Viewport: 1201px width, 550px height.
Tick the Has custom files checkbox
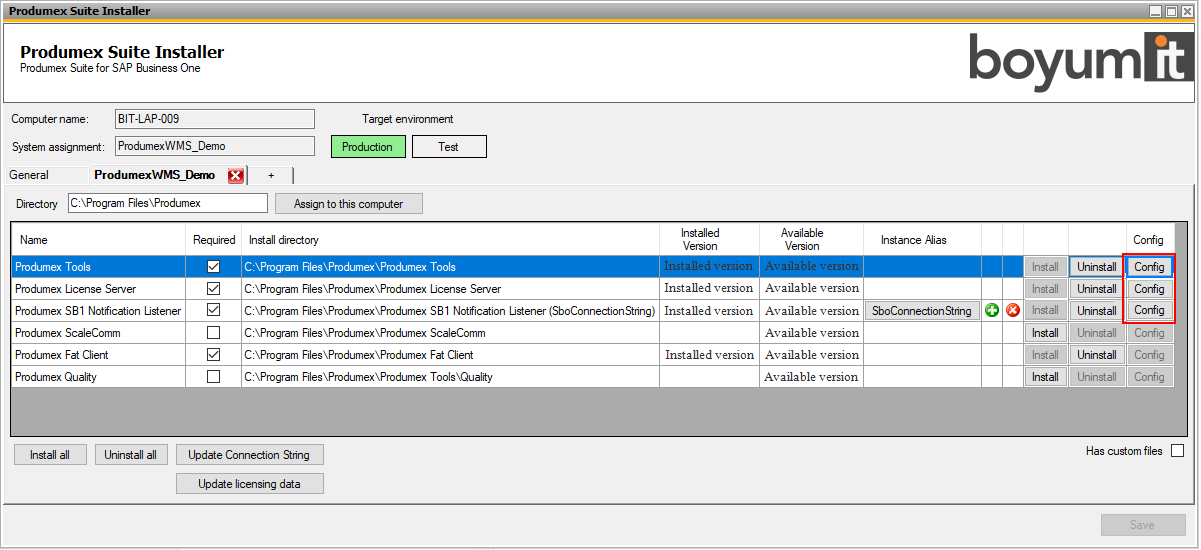1177,451
